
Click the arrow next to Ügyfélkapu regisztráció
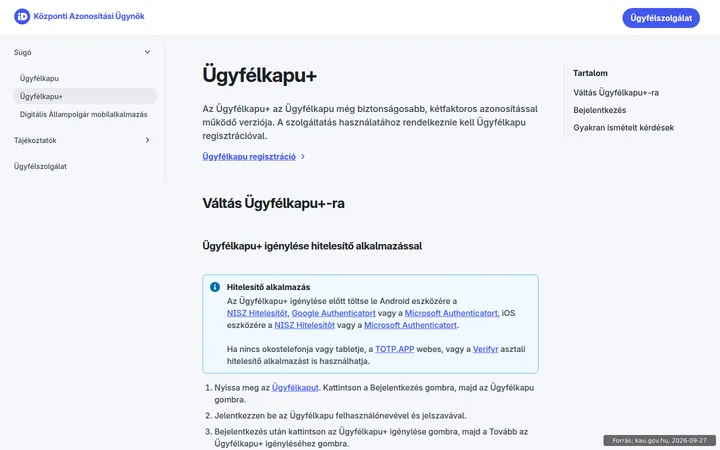click(303, 157)
